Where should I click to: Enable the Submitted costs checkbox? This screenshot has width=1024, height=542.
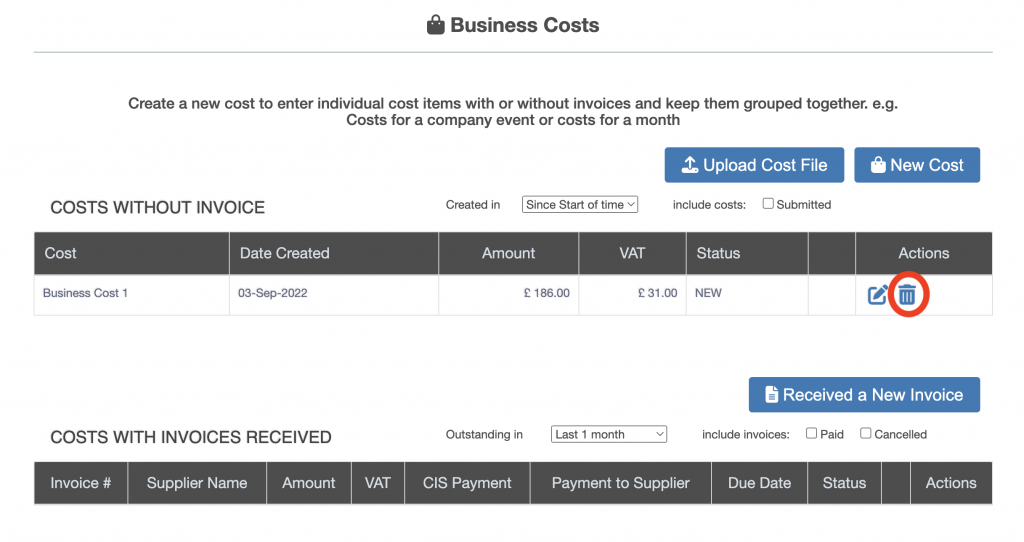pyautogui.click(x=768, y=204)
